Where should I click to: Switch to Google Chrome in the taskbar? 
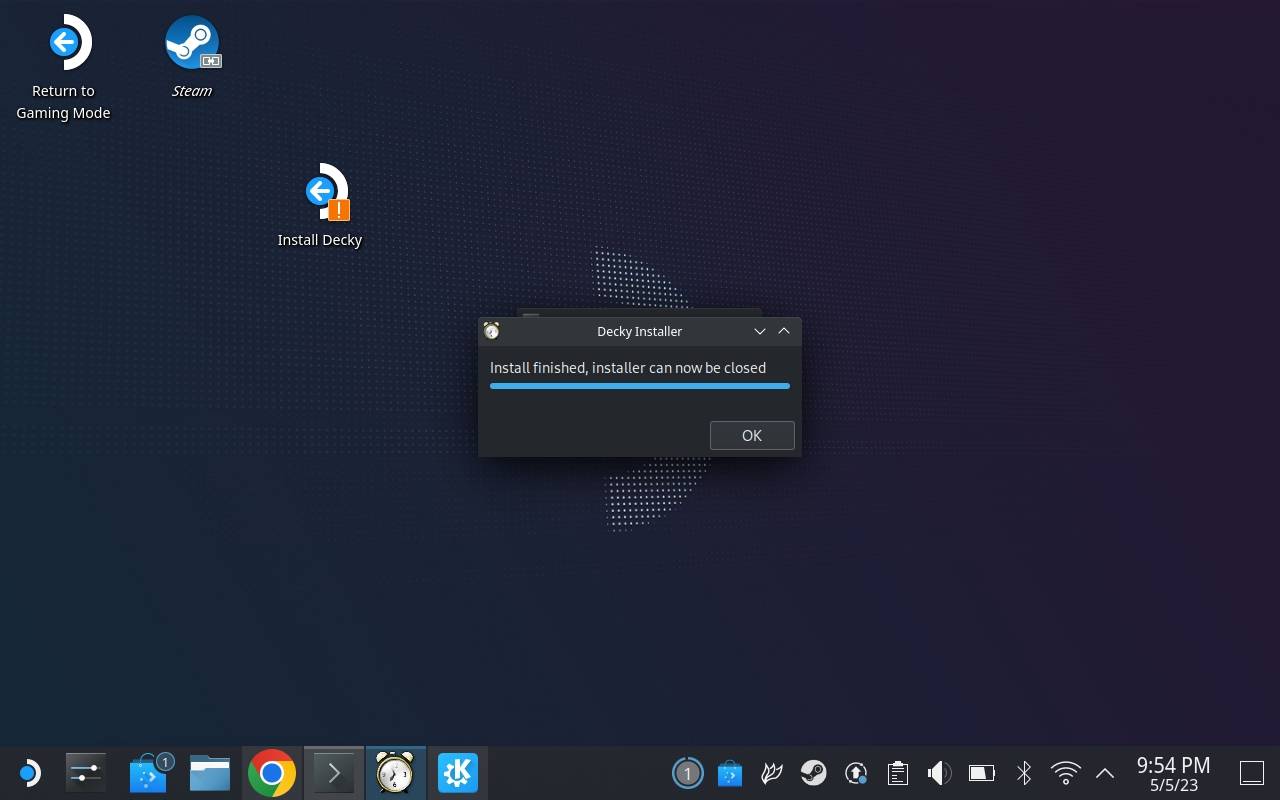click(x=272, y=773)
